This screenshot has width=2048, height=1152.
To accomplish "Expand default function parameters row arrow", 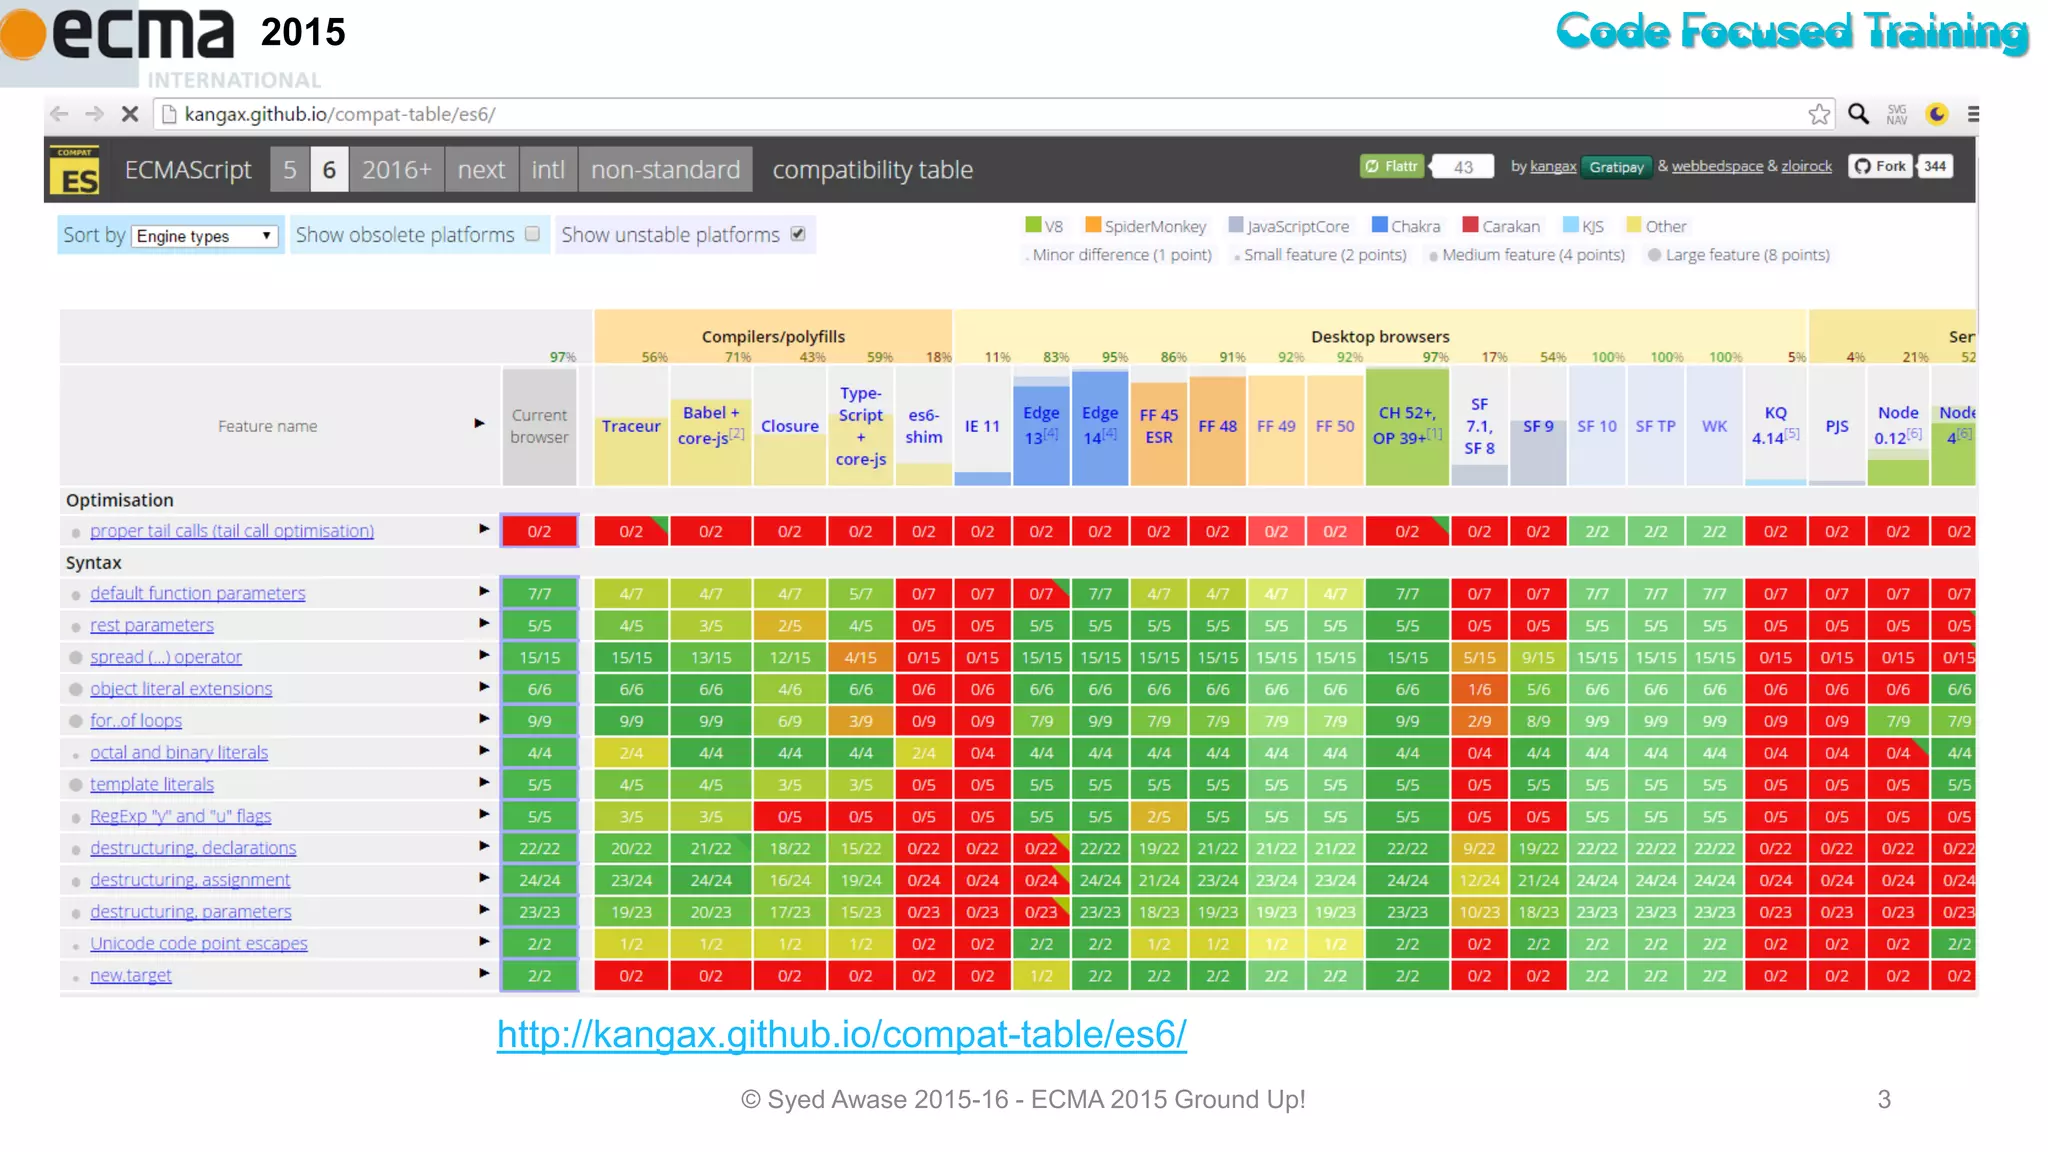I will click(484, 592).
